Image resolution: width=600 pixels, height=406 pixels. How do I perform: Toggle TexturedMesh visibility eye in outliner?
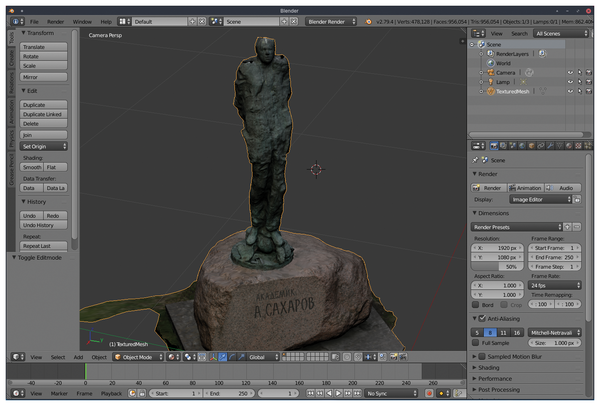click(x=570, y=91)
